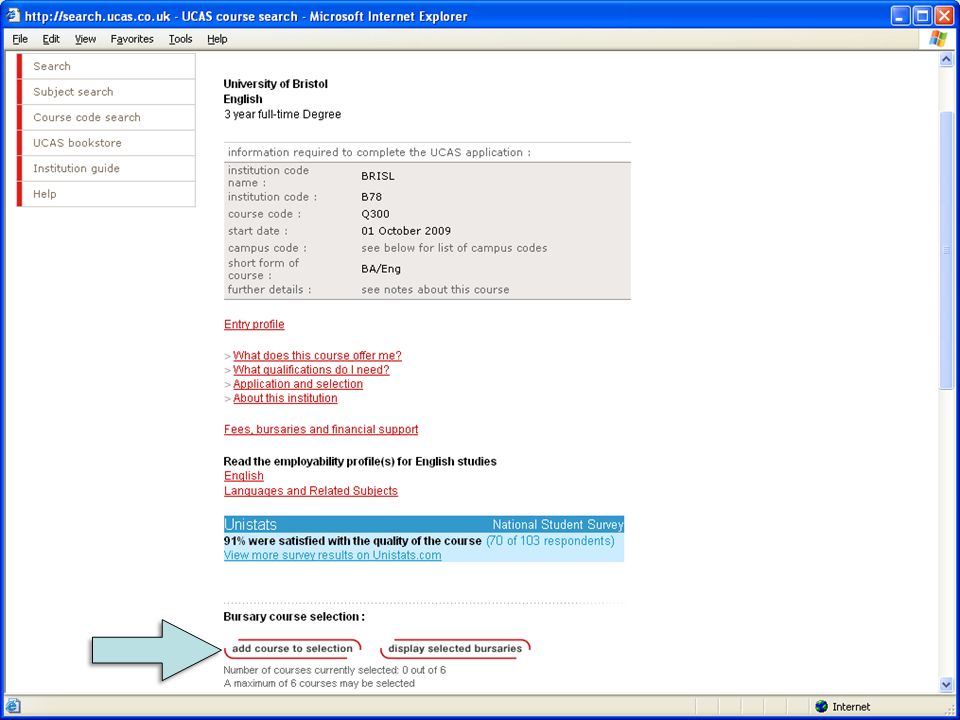Select '(70 of 103 respondents)' text
Viewport: 960px width, 720px height.
550,541
